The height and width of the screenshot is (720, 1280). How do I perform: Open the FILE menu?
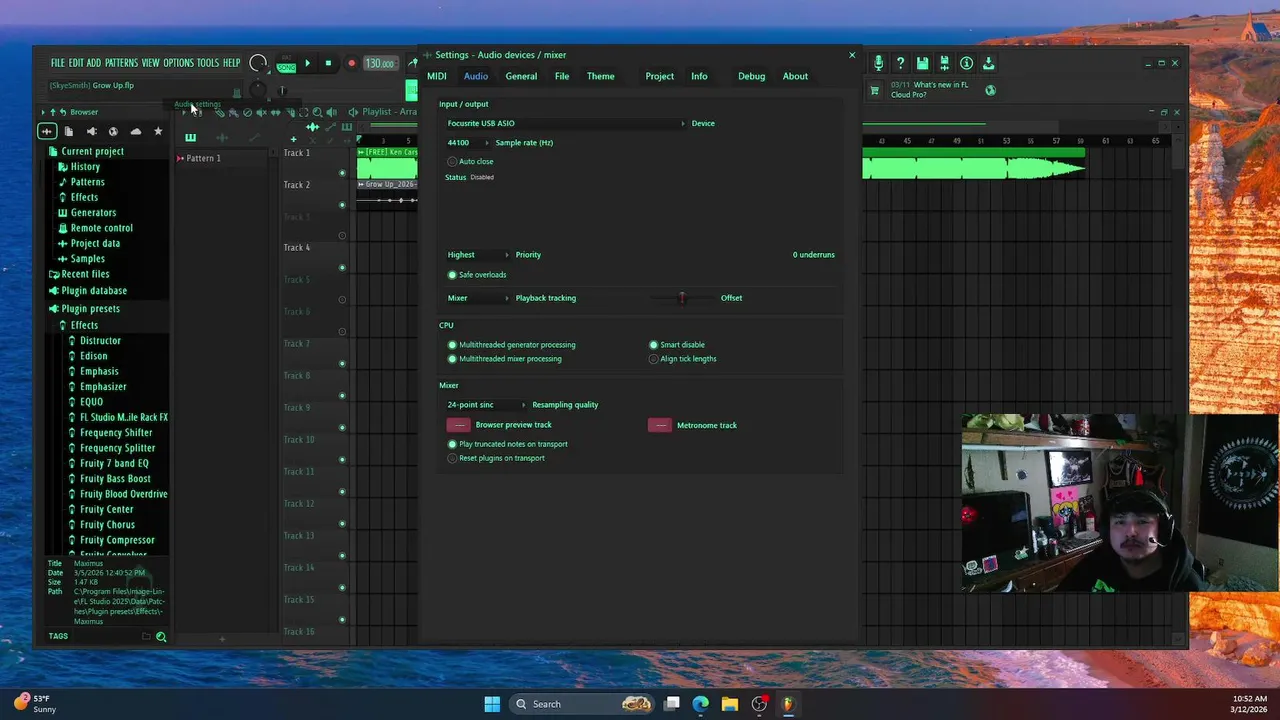pos(58,63)
